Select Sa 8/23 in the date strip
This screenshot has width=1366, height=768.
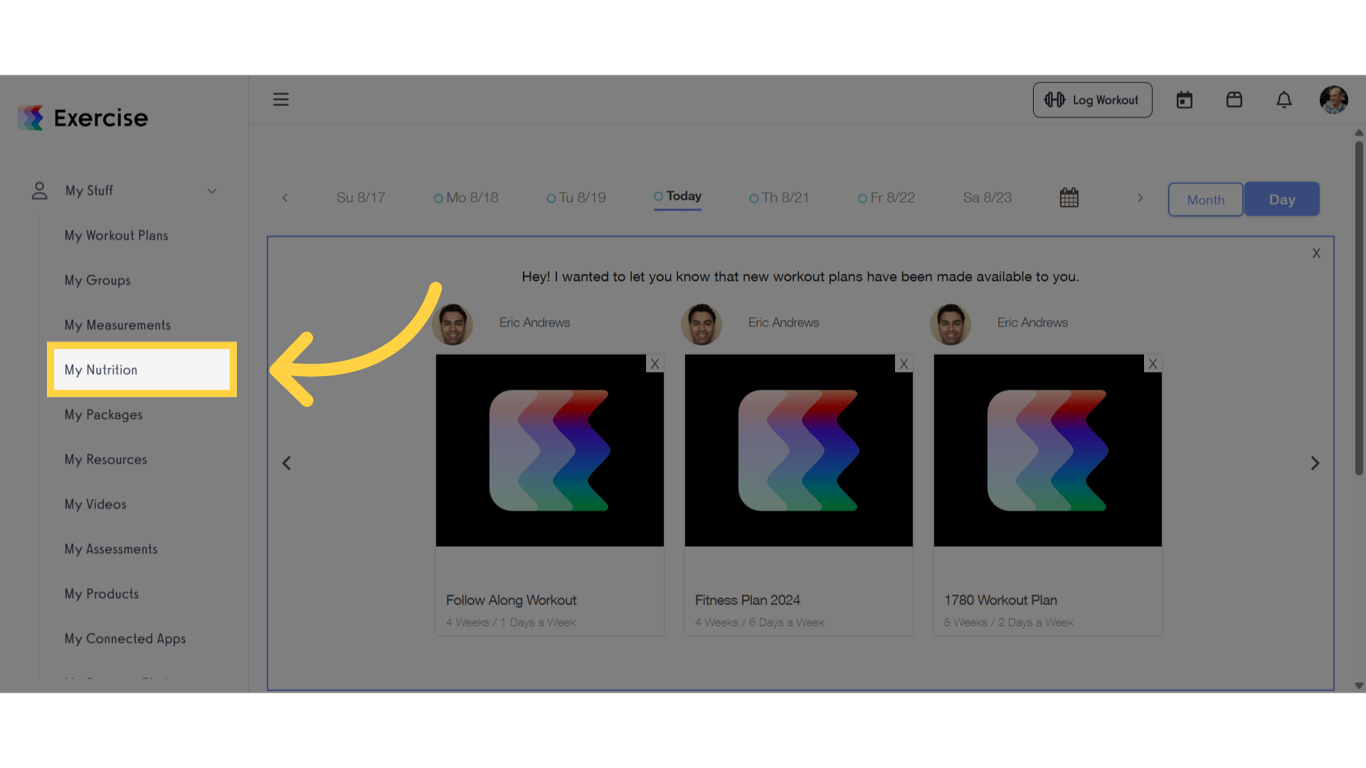point(987,198)
